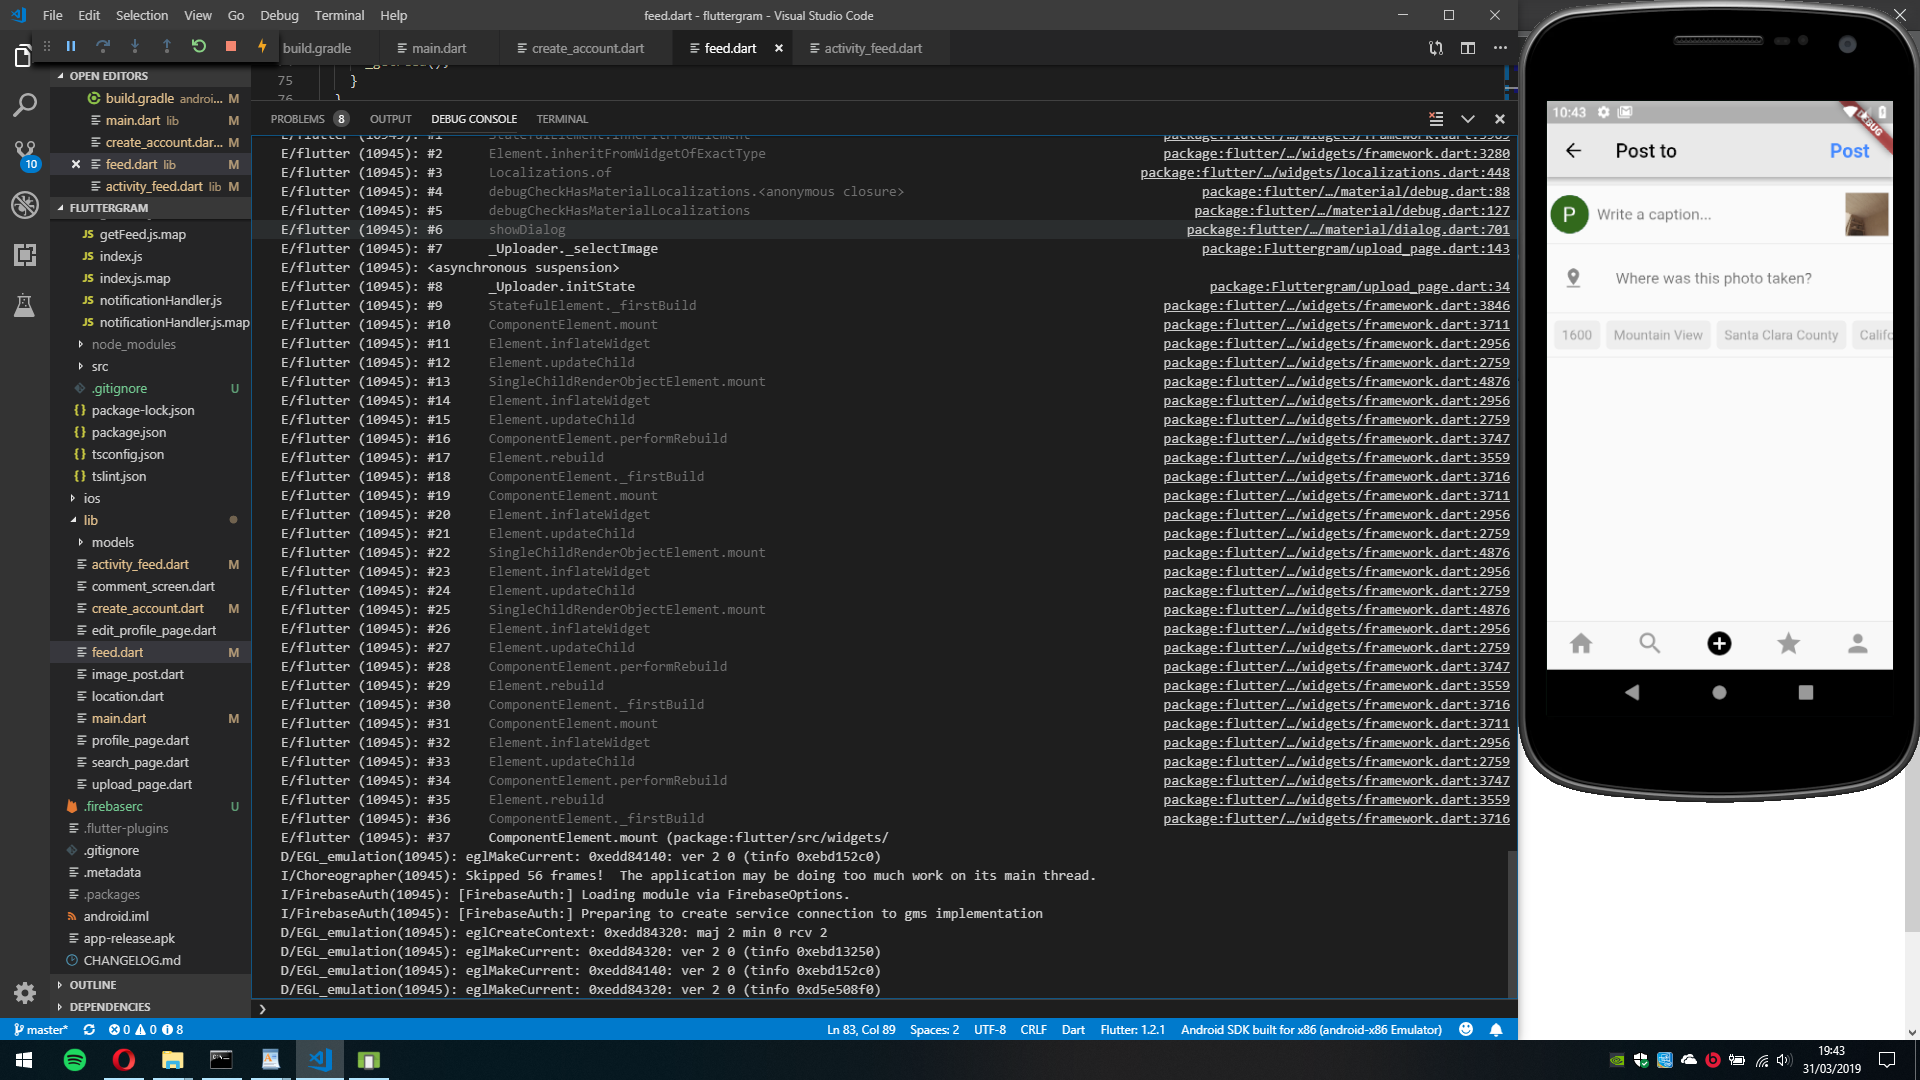Viewport: 1920px width, 1080px height.
Task: Select the Mountain View location chip
Action: [1657, 335]
